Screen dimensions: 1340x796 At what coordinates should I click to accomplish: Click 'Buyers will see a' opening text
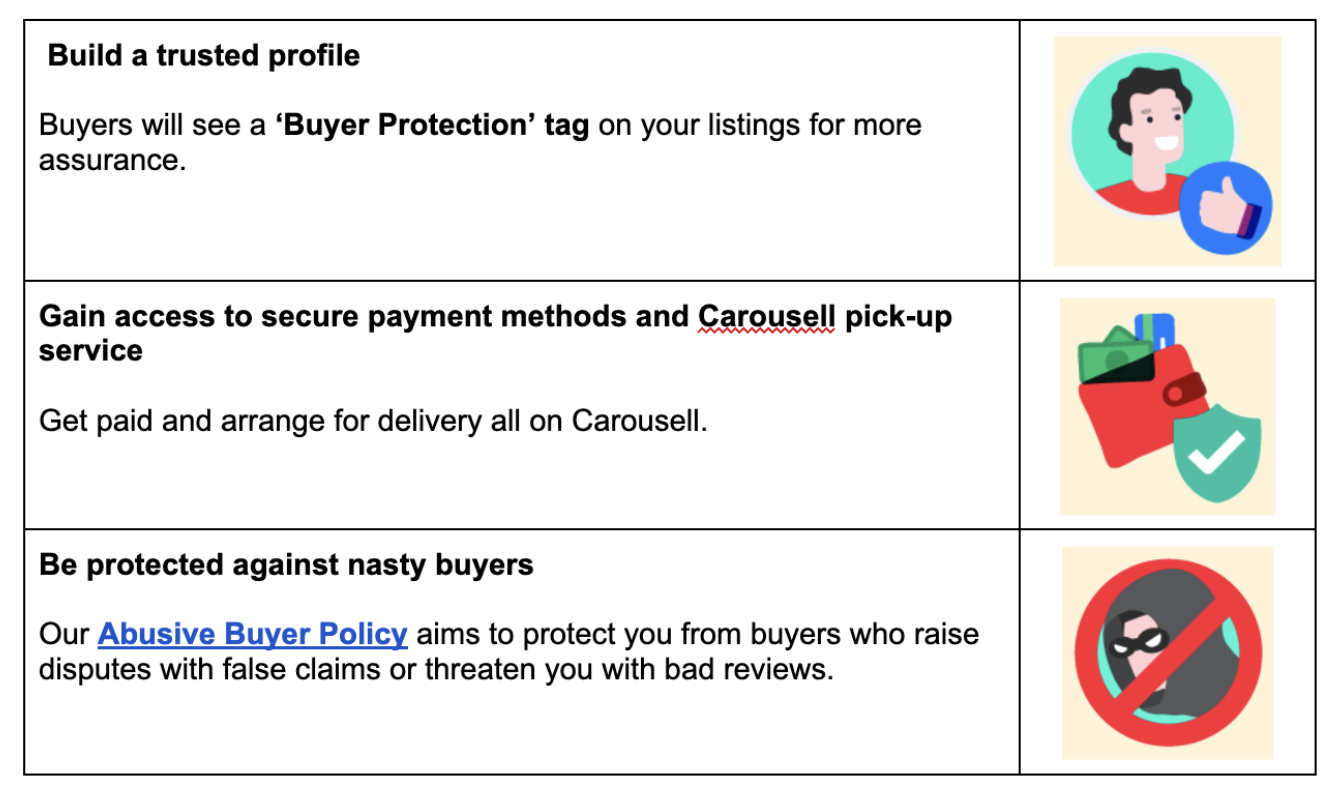(152, 125)
